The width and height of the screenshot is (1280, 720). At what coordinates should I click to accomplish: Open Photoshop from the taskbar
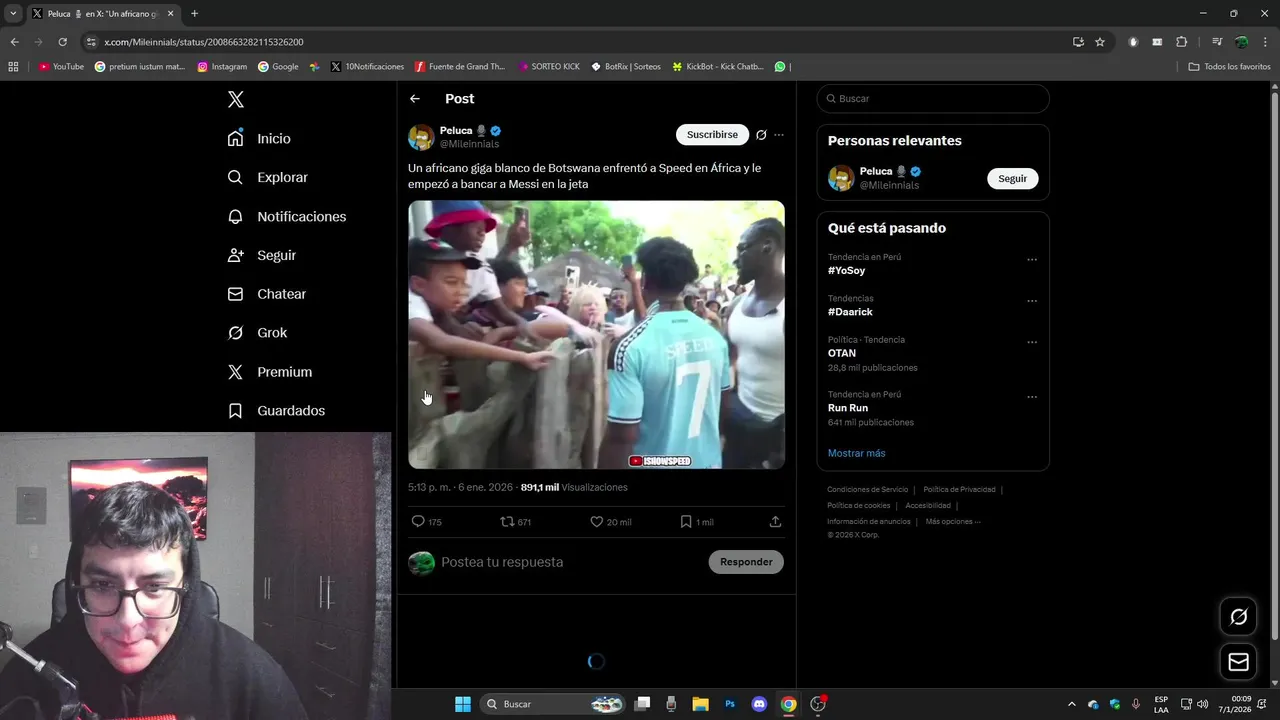click(x=730, y=704)
